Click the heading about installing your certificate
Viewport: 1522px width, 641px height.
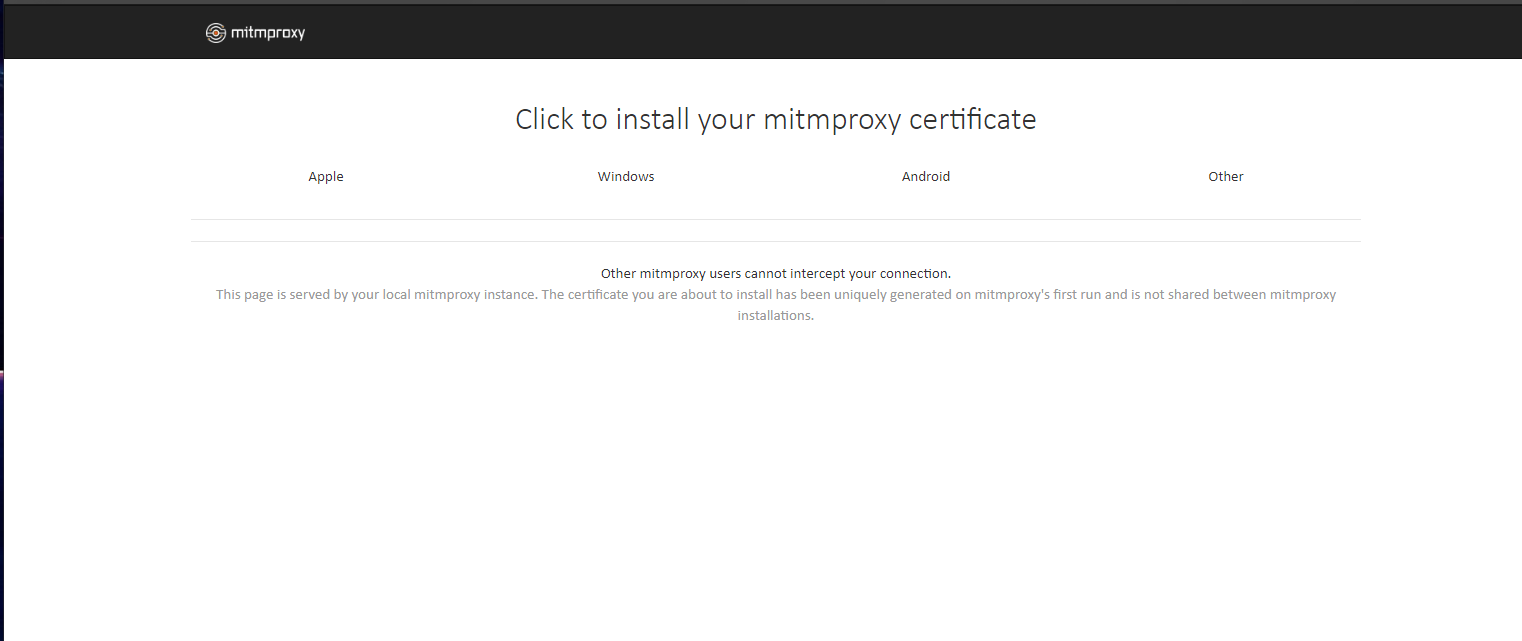[x=776, y=118]
